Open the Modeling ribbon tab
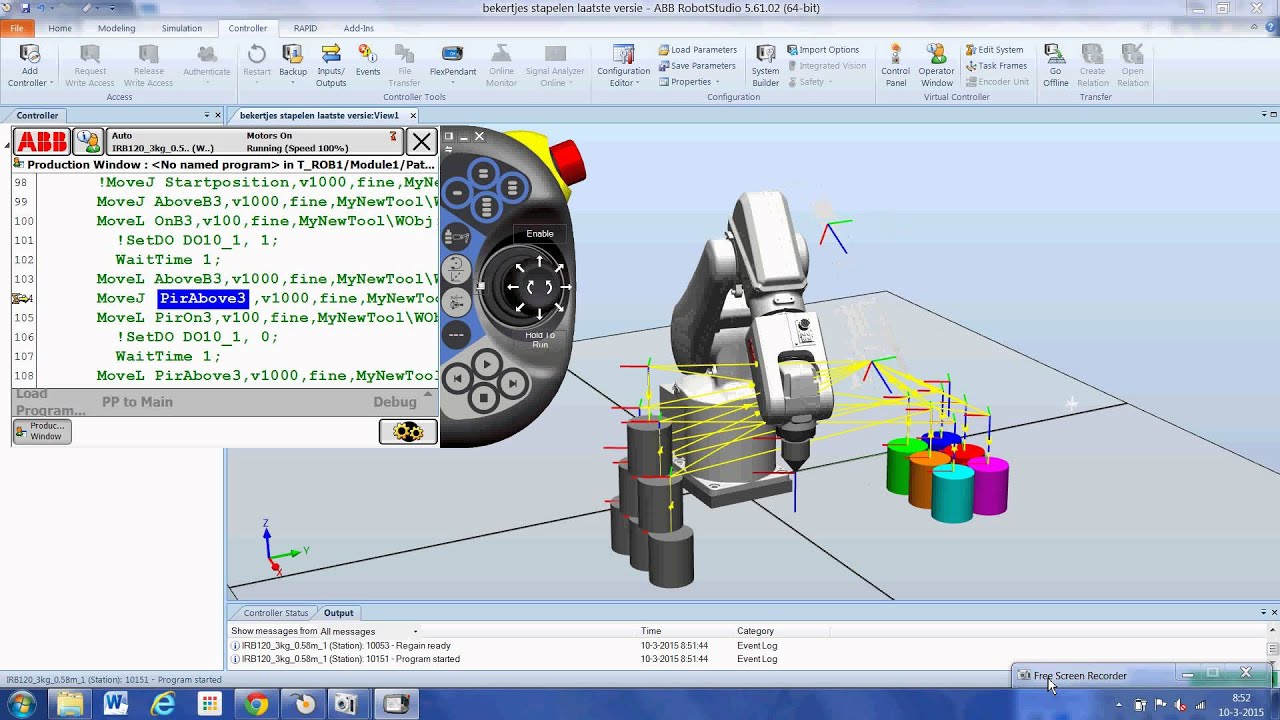This screenshot has height=720, width=1280. pos(116,28)
